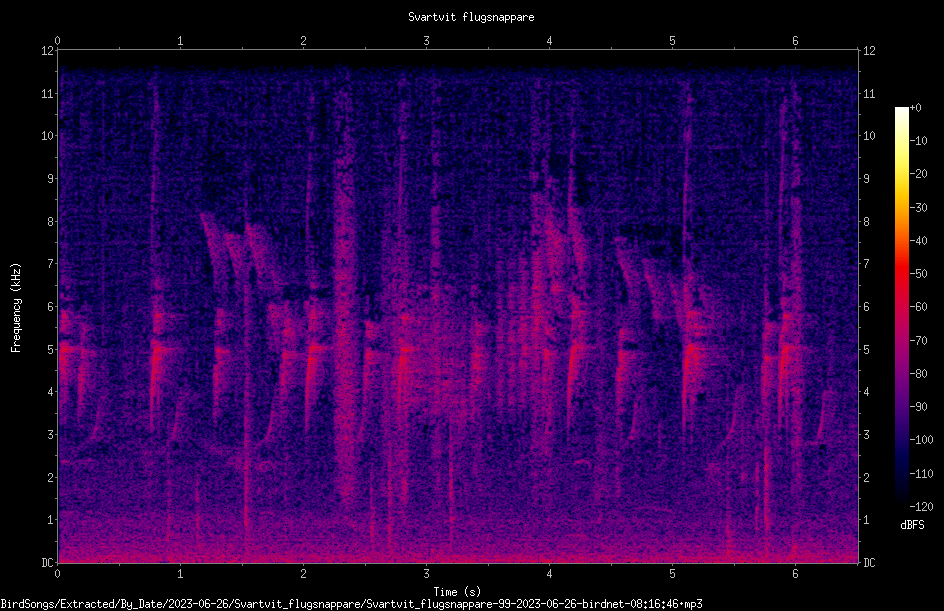Click the right '3' kHz tick label
The image size is (944, 611).
pos(866,435)
